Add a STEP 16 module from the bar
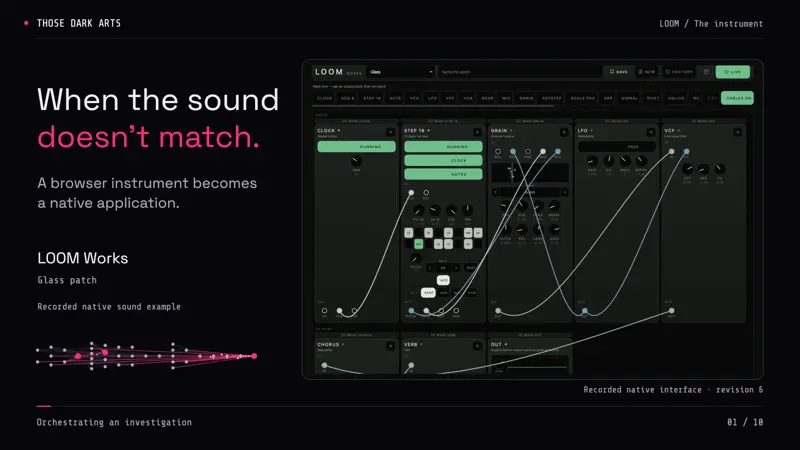 pyautogui.click(x=372, y=98)
